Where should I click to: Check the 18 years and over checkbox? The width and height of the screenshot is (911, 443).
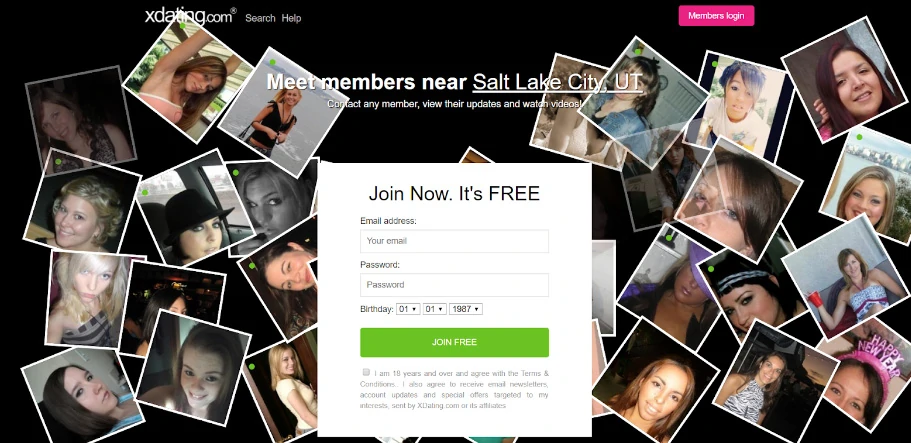[366, 372]
